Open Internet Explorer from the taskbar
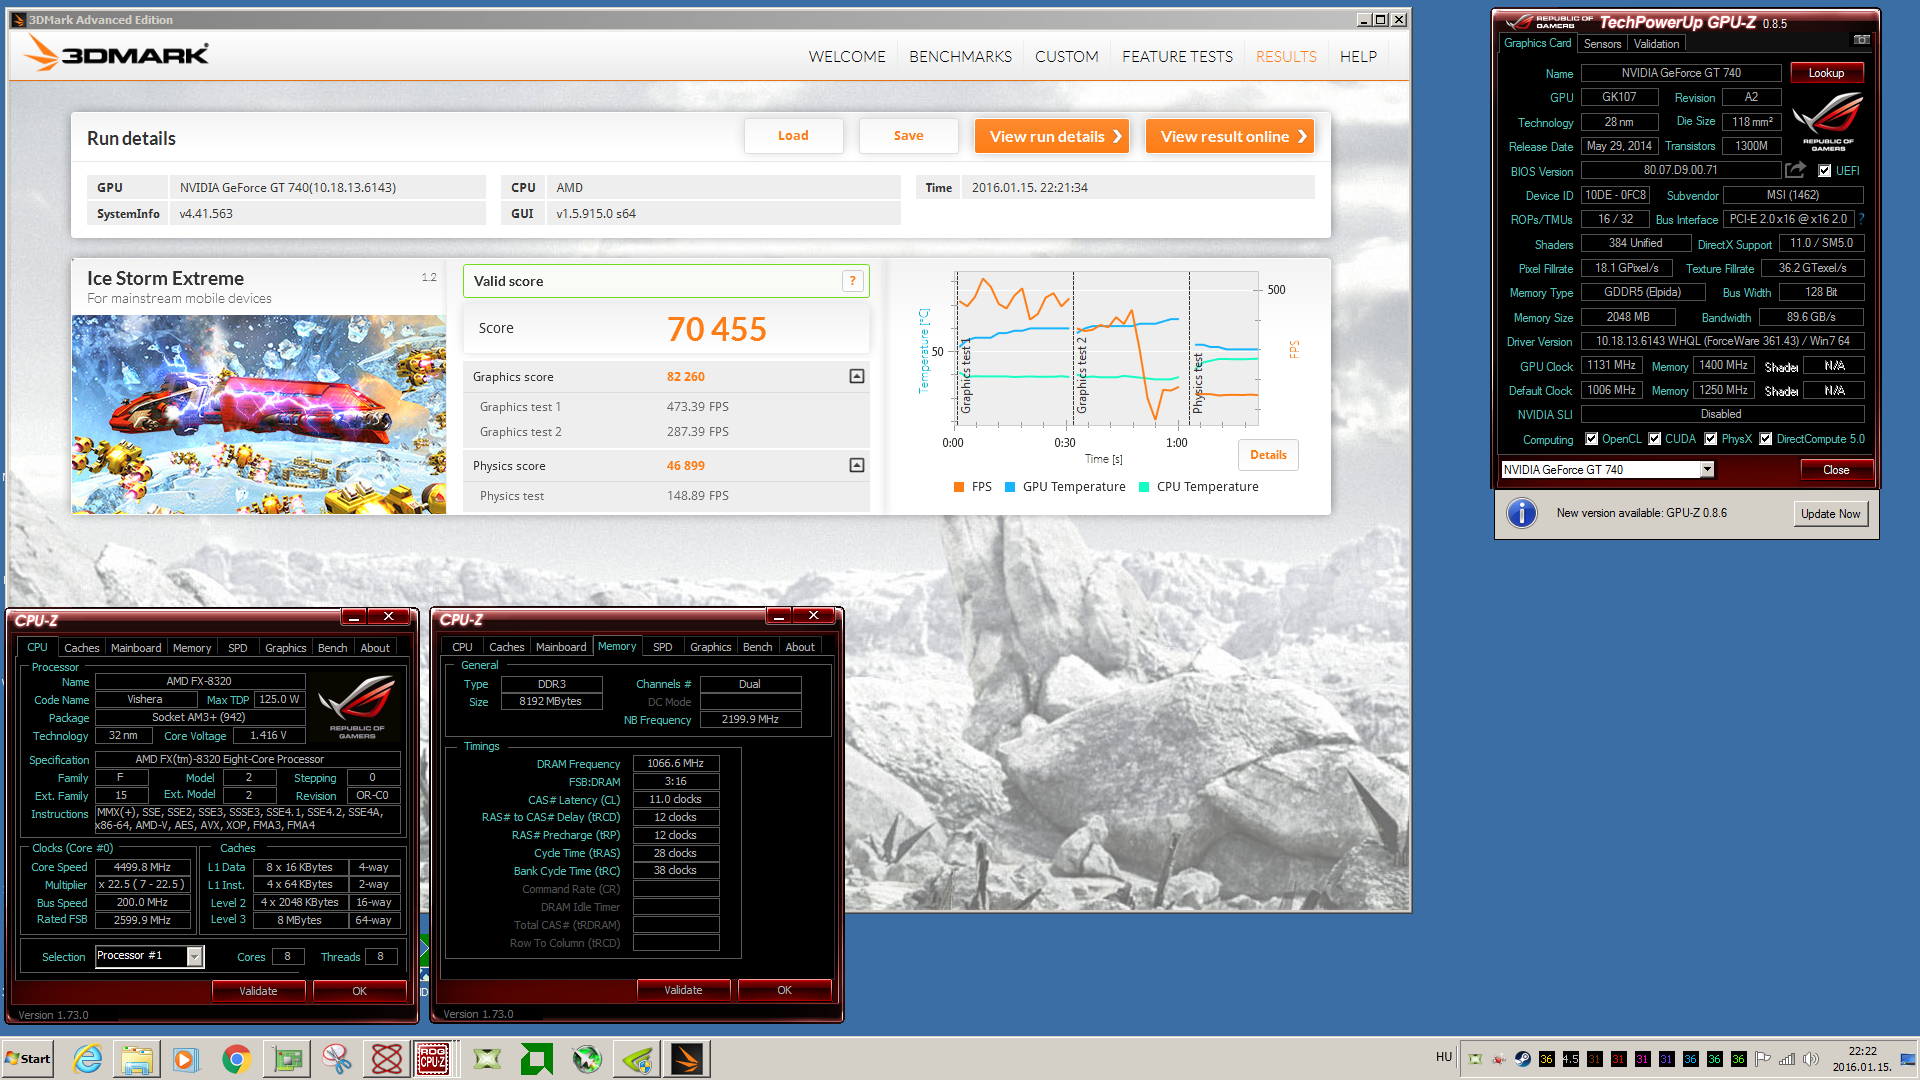Image resolution: width=1920 pixels, height=1080 pixels. pos(87,1059)
